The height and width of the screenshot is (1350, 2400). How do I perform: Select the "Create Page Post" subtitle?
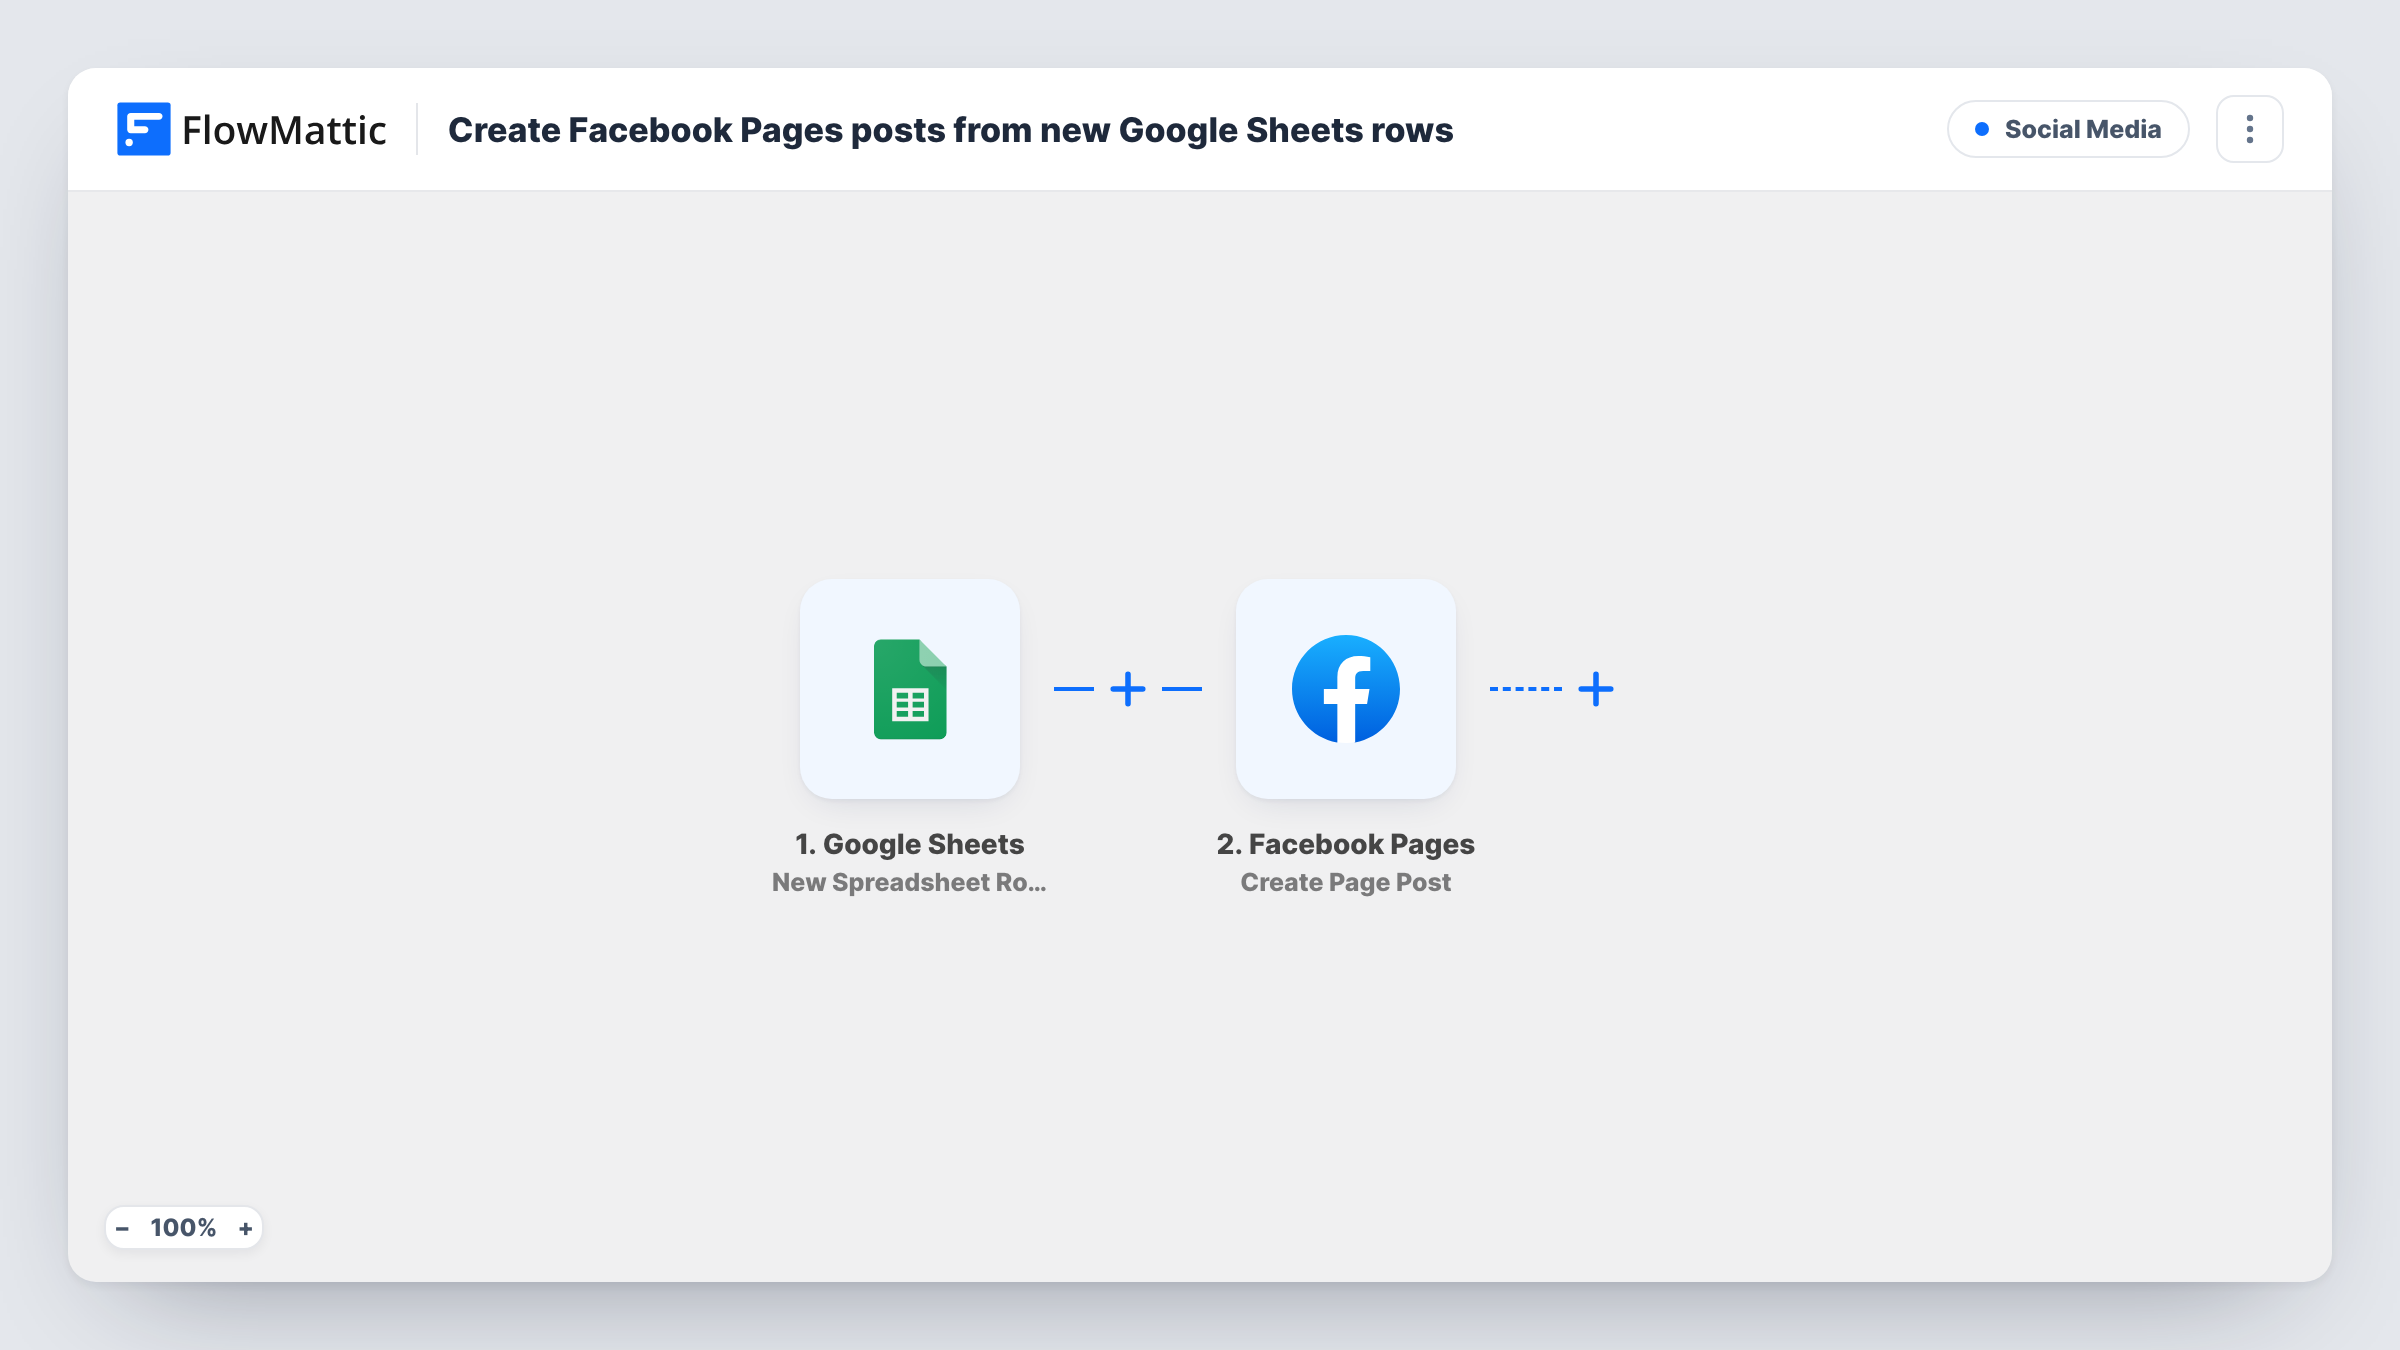coord(1346,882)
